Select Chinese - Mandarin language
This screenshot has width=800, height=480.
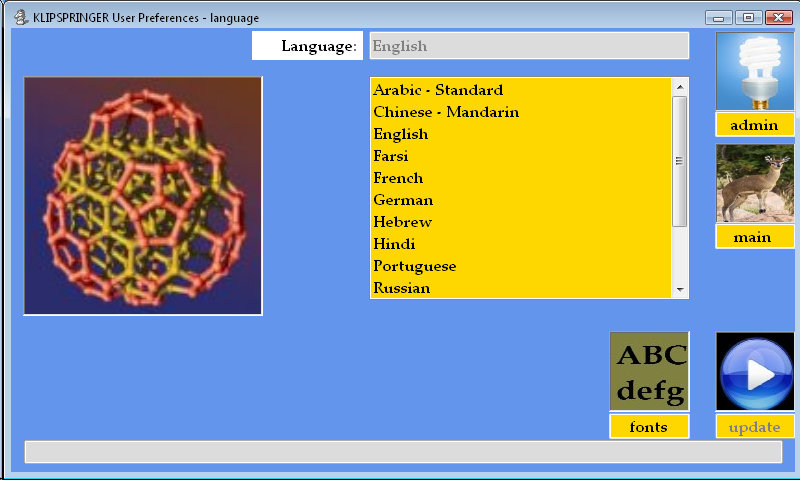(446, 112)
